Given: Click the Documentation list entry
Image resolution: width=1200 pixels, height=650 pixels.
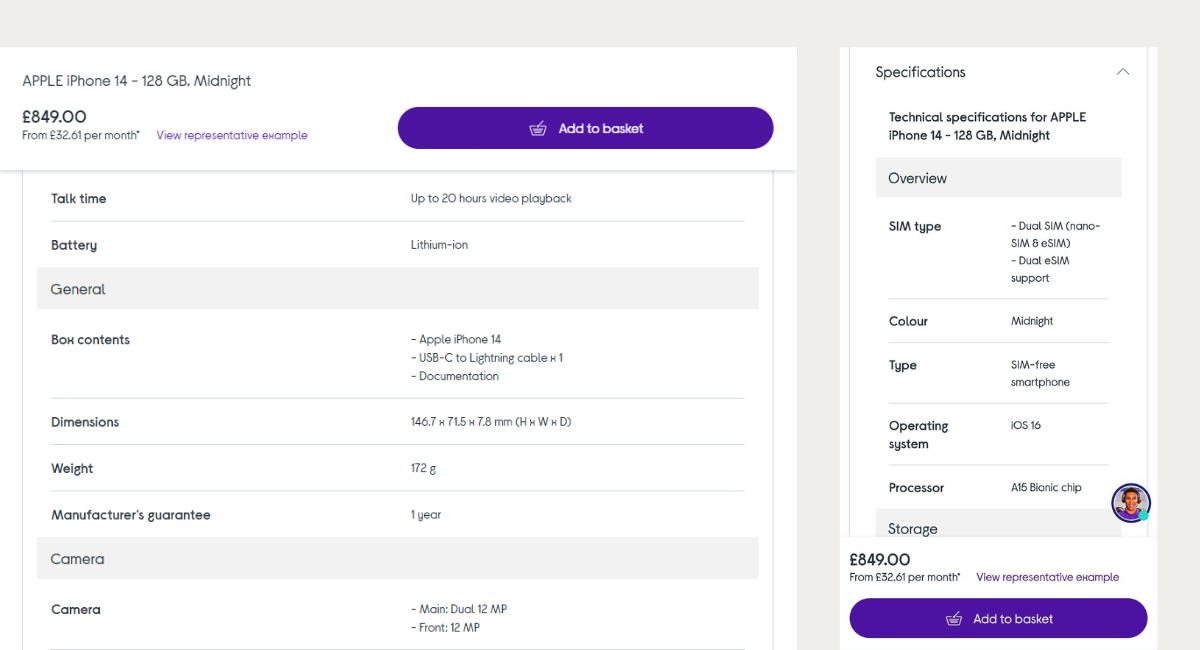Looking at the screenshot, I should click(x=455, y=376).
